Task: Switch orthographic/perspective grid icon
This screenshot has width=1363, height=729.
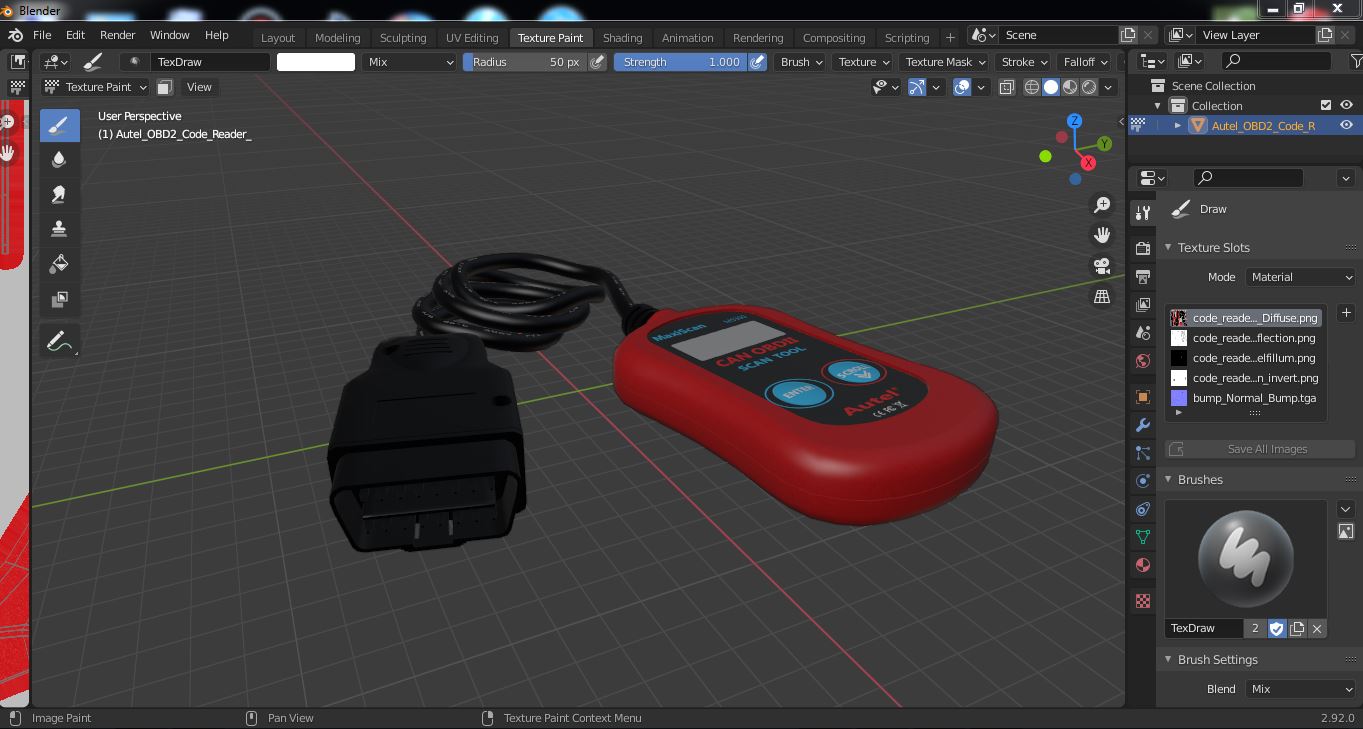Action: (x=1102, y=297)
